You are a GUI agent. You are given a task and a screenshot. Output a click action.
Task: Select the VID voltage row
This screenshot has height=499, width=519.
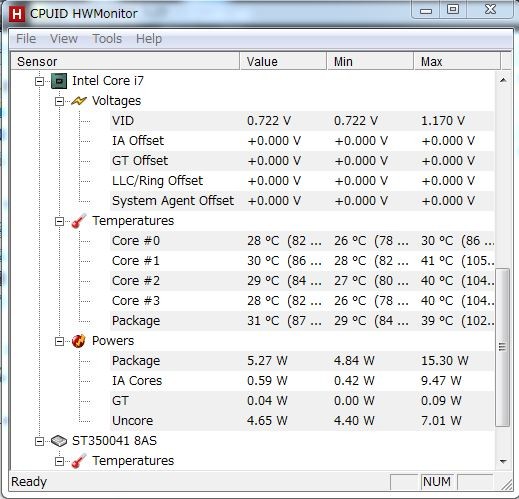pos(302,121)
